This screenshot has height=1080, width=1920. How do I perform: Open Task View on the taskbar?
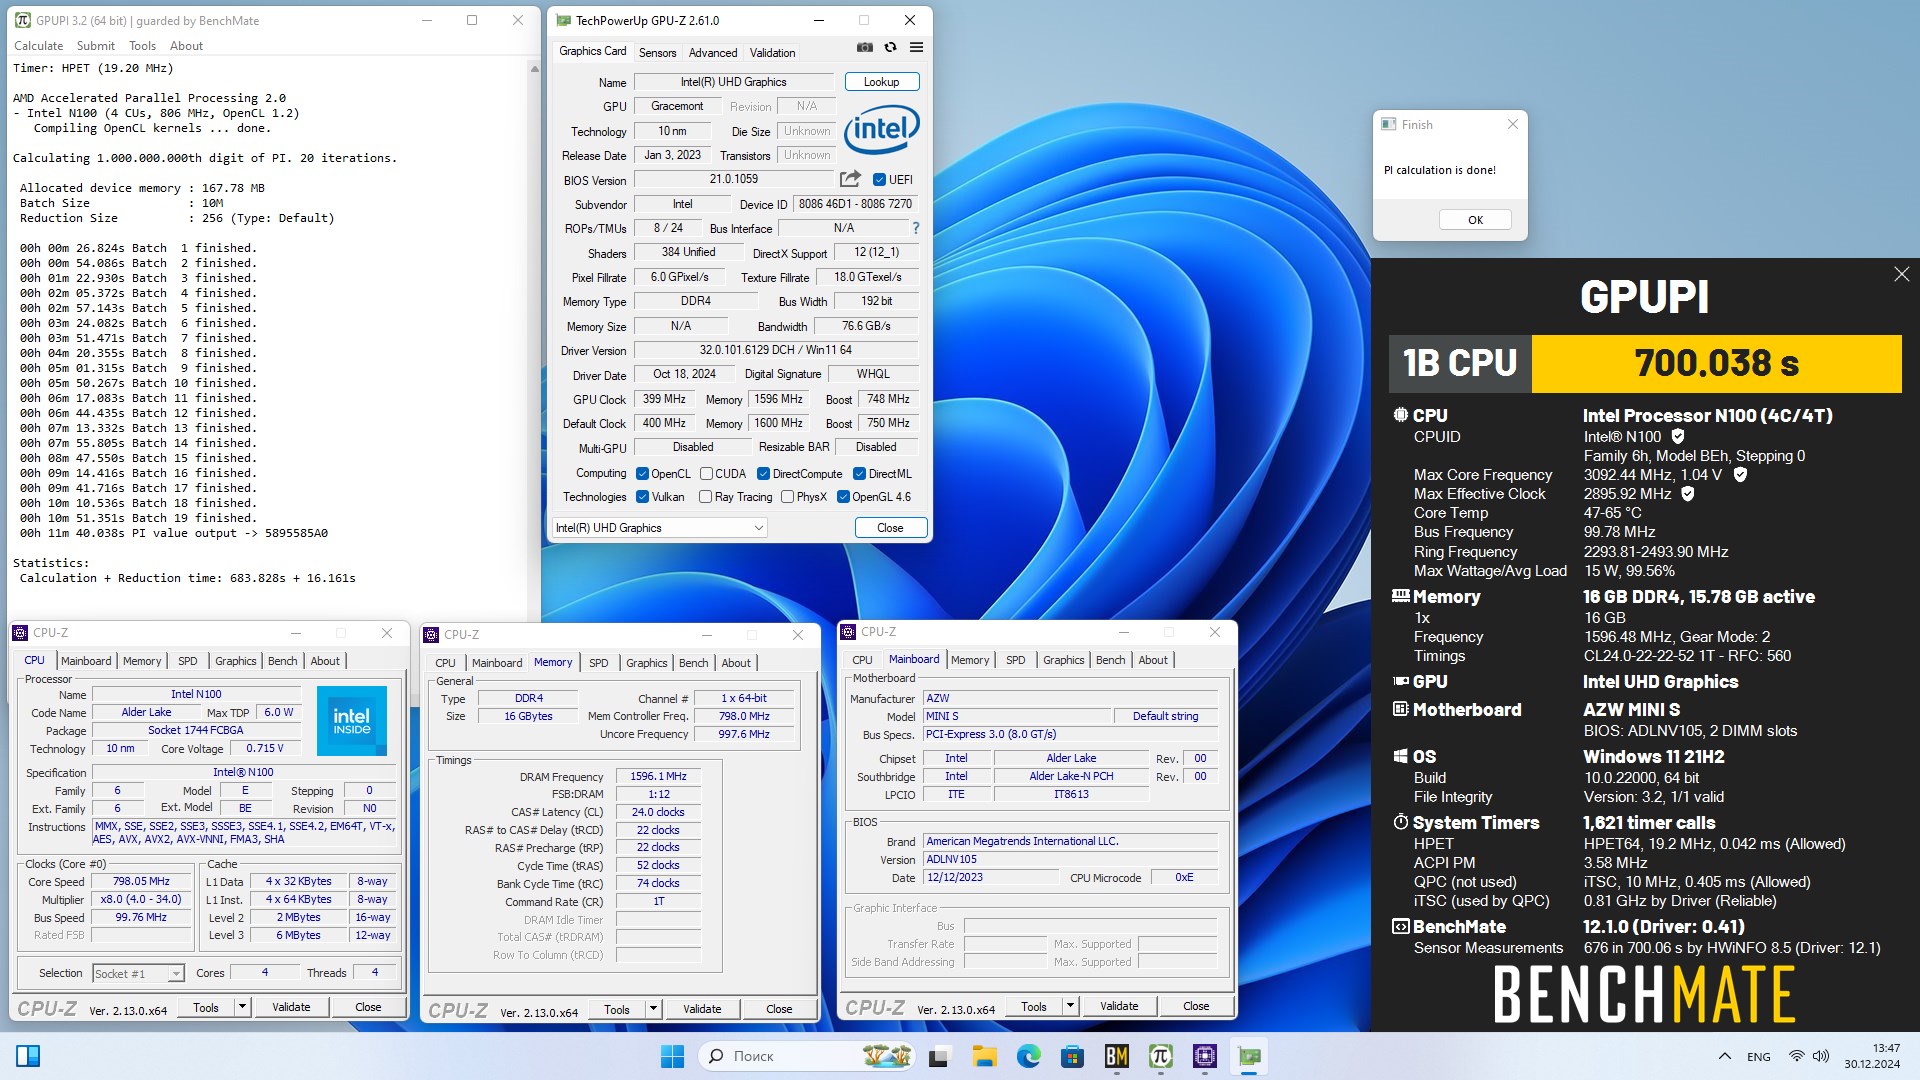(939, 1056)
